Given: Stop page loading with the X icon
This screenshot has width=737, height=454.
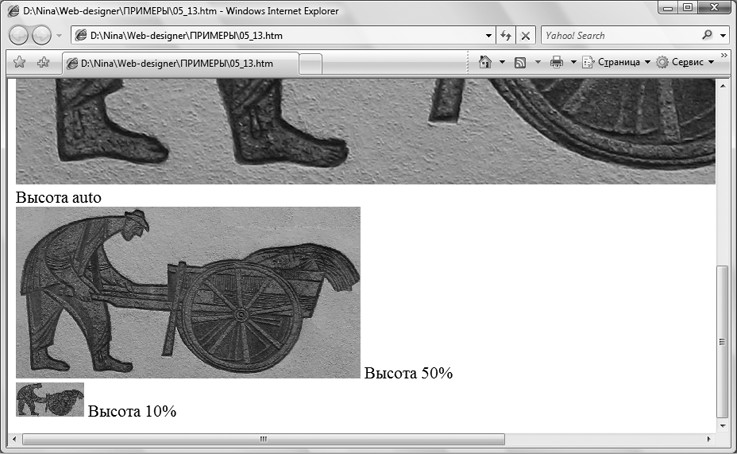Looking at the screenshot, I should click(x=526, y=36).
